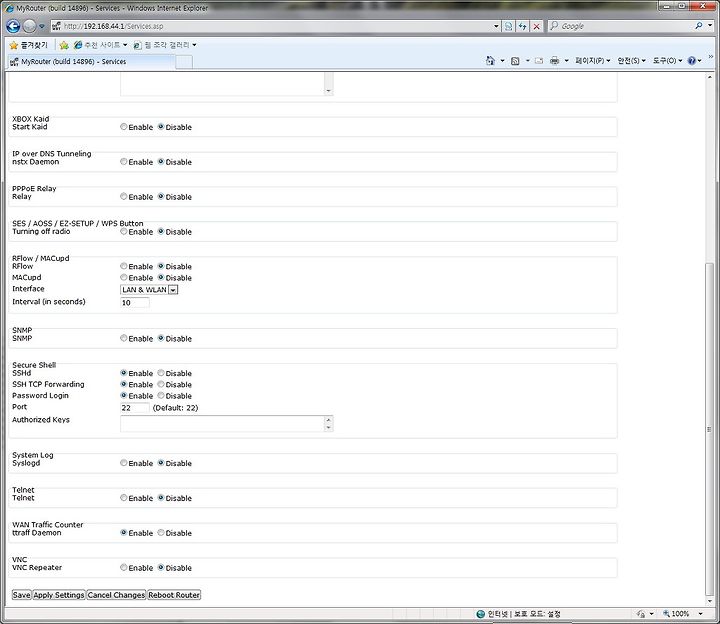Image resolution: width=720 pixels, height=624 pixels.
Task: Click the RSS feeds icon
Action: [x=515, y=61]
